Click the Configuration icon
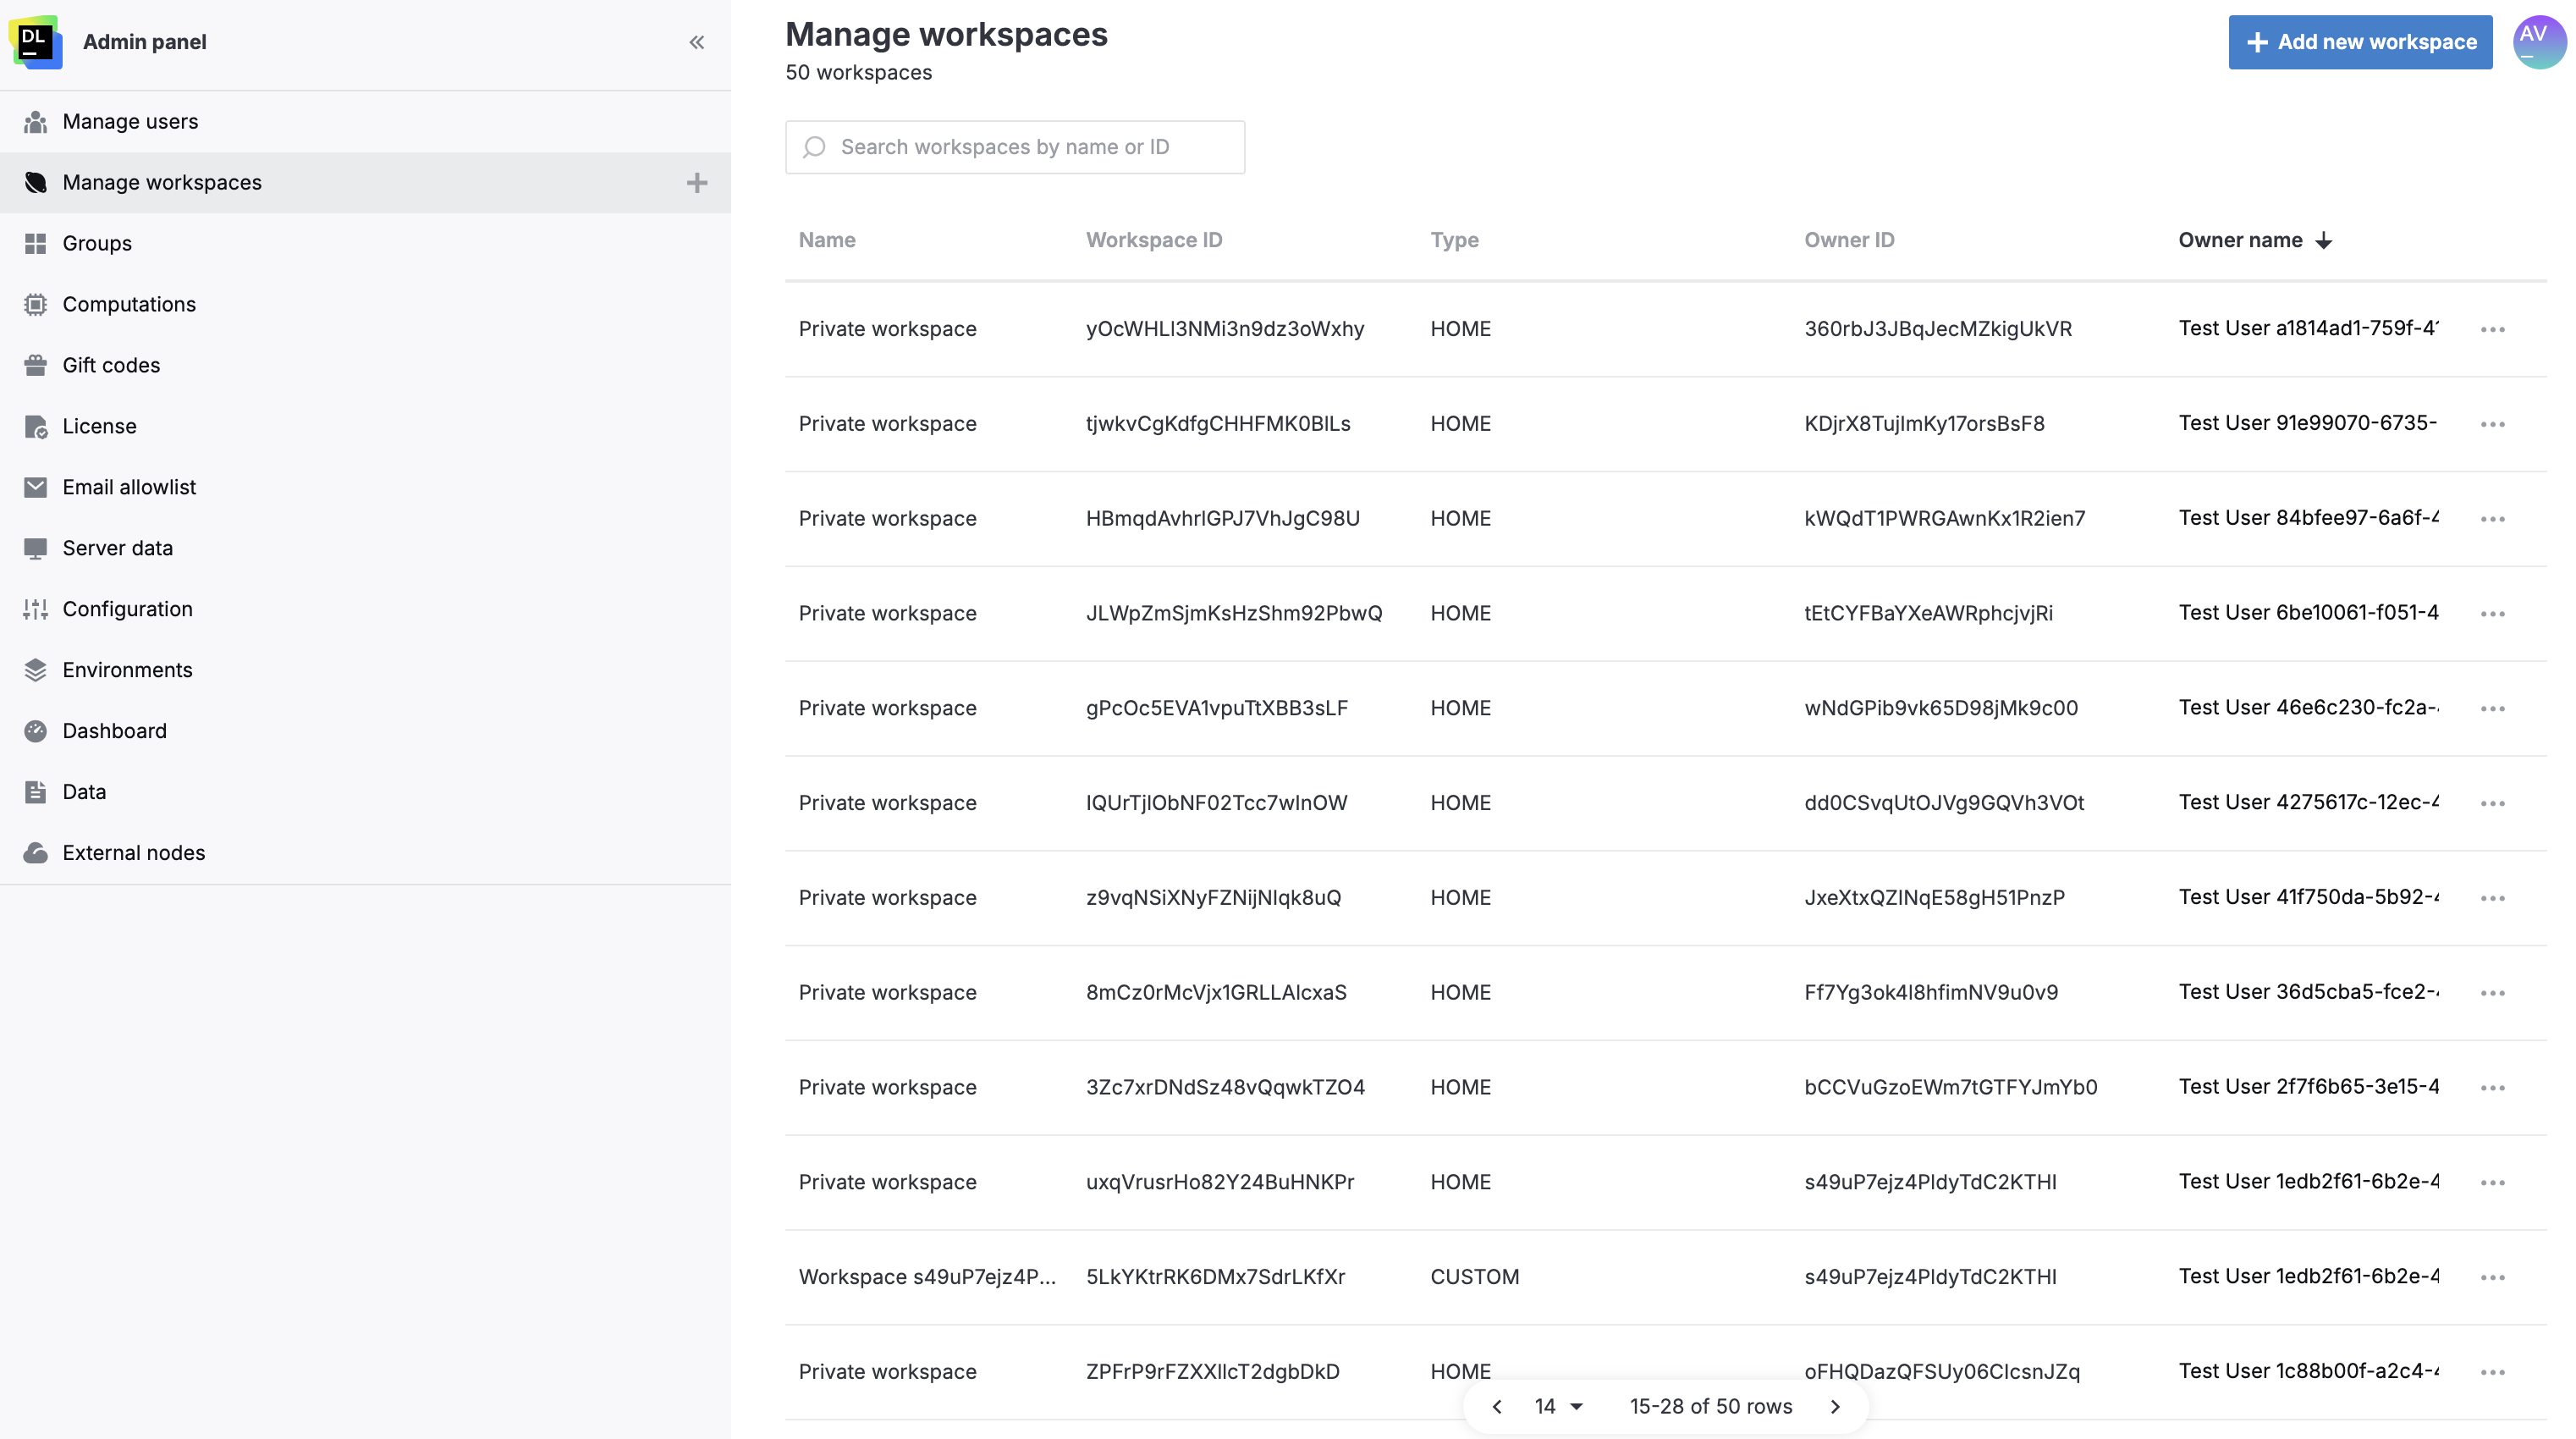 point(36,609)
